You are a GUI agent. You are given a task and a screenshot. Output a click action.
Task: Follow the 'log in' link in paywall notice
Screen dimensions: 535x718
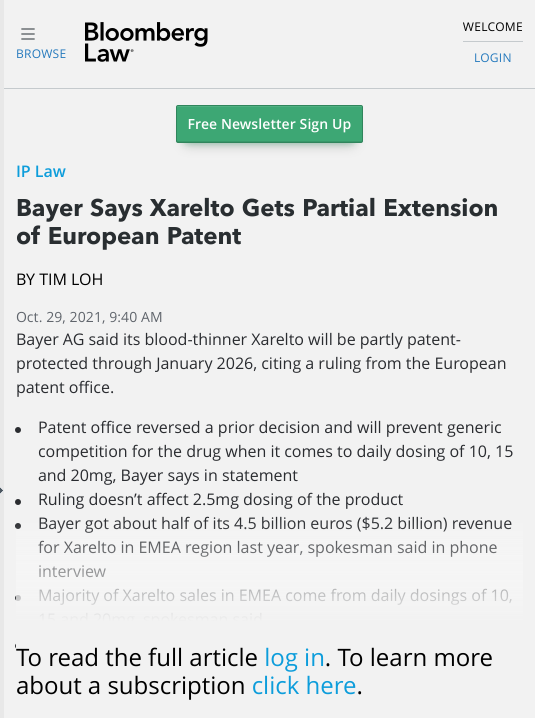(x=295, y=658)
